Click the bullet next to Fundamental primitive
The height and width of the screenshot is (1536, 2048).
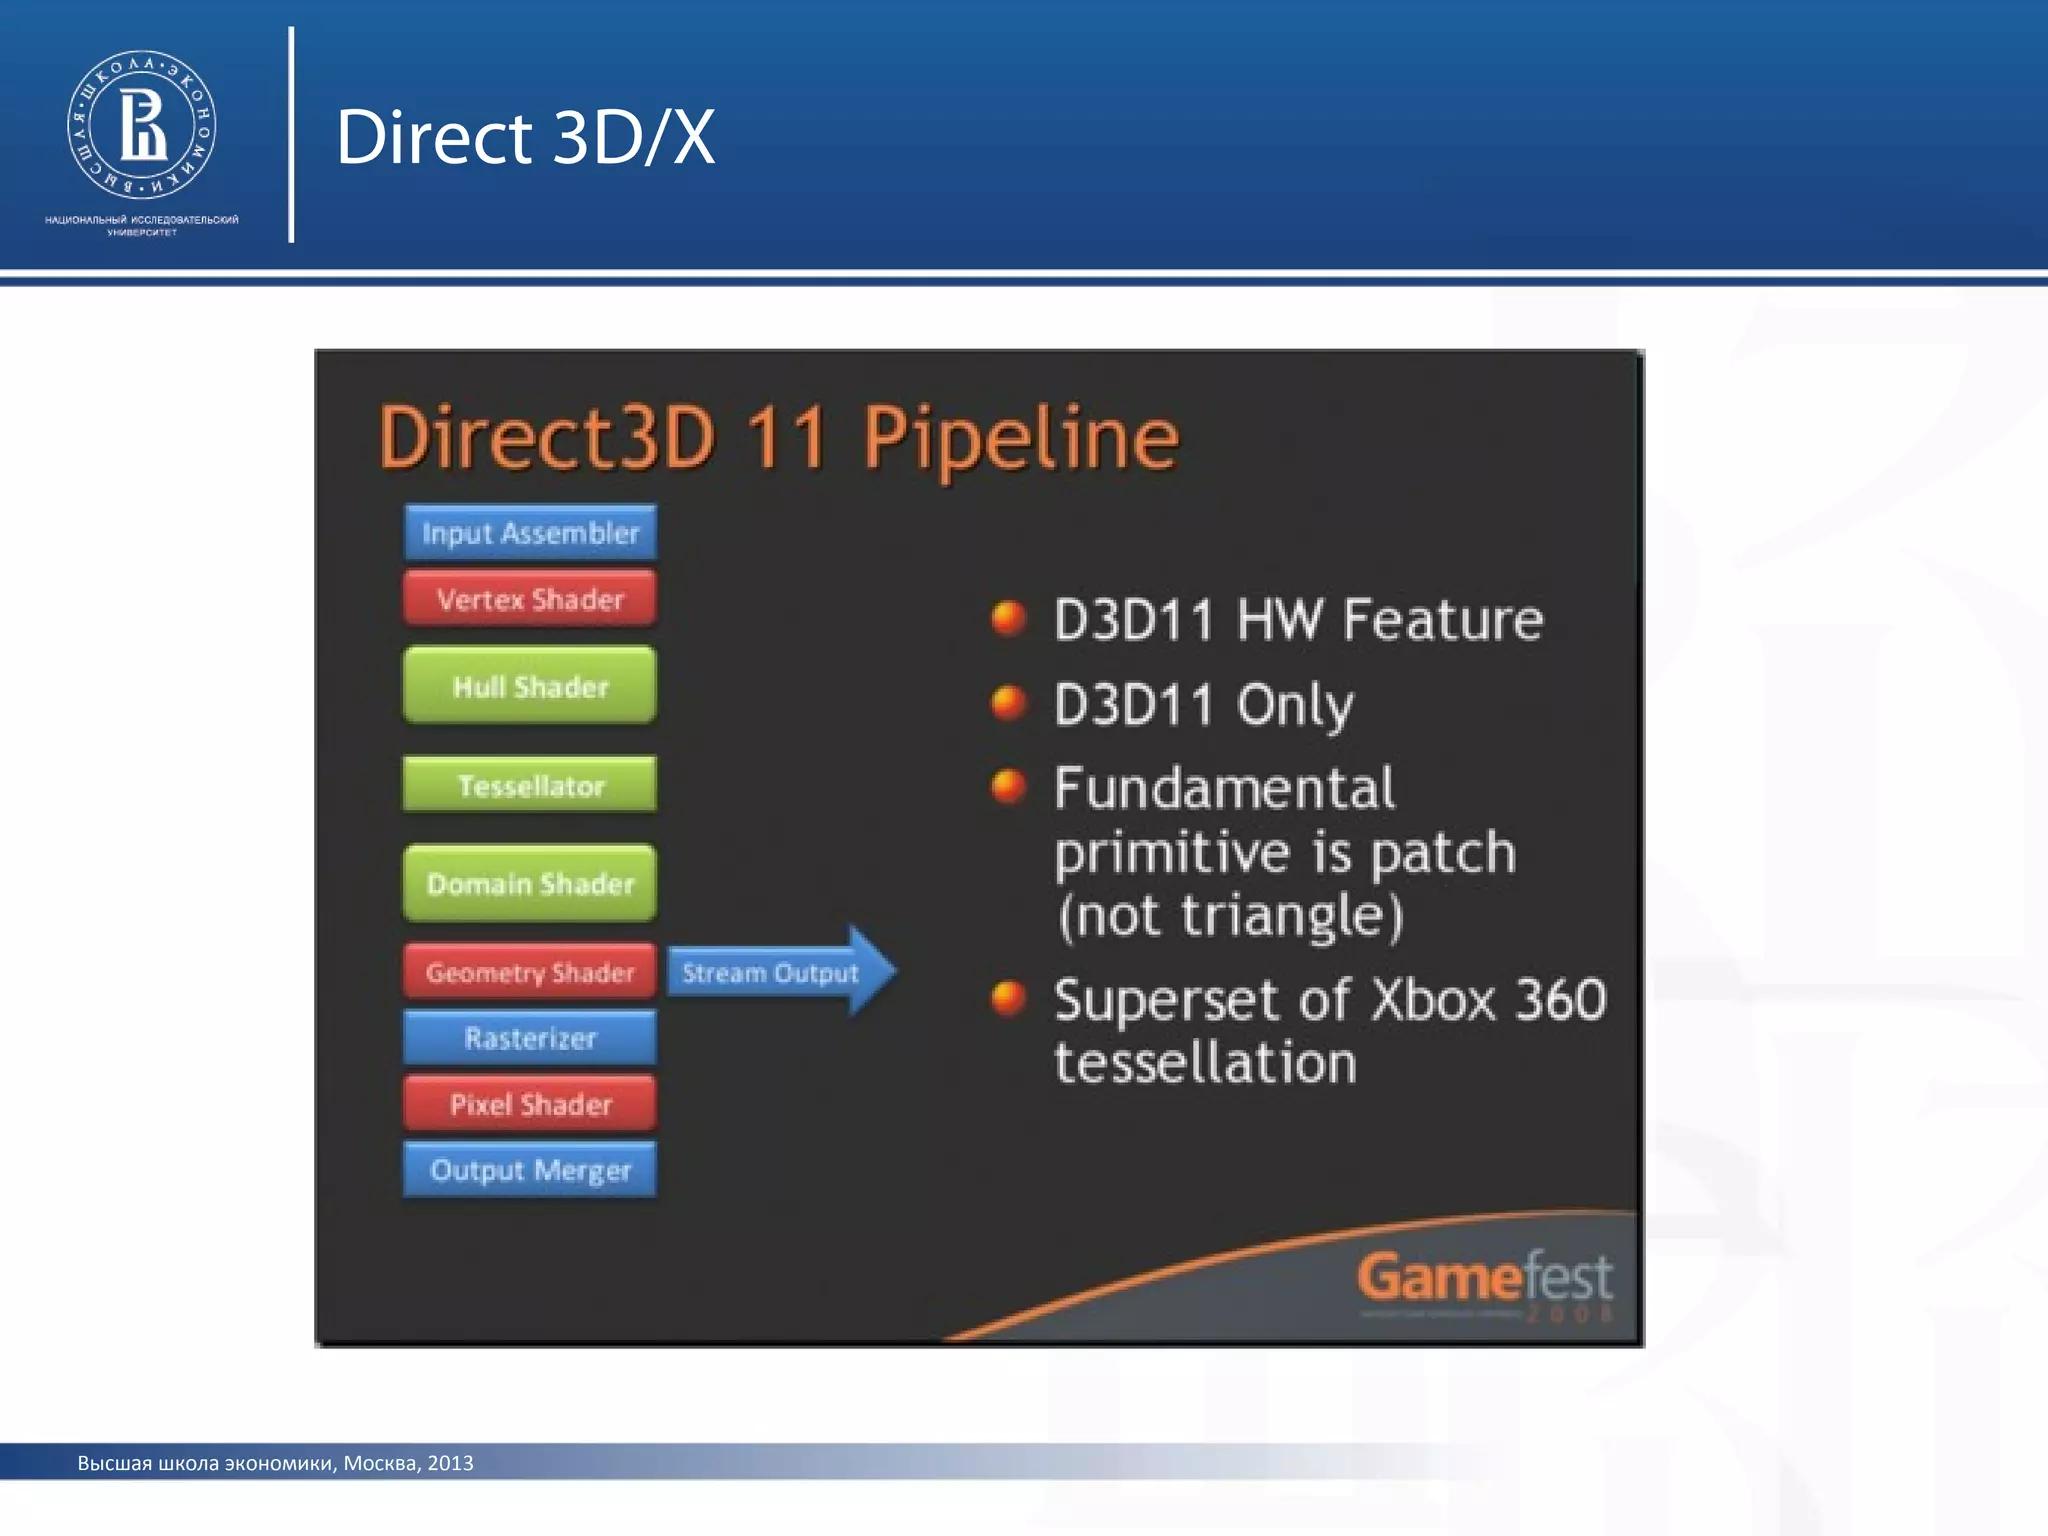[x=1008, y=787]
